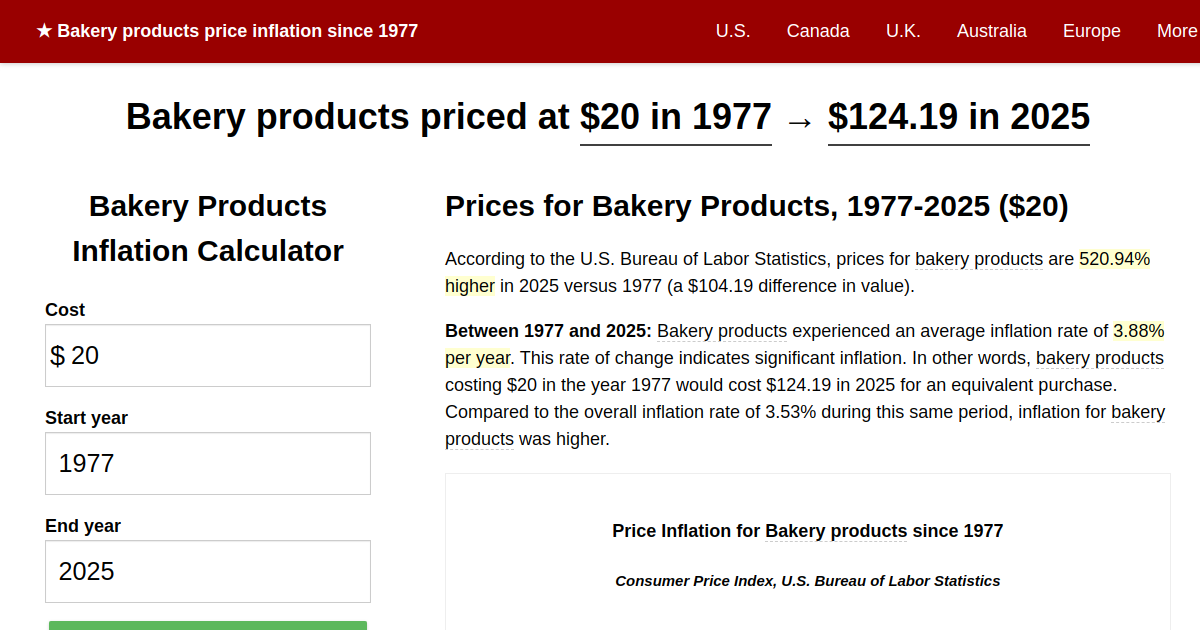1200x630 pixels.
Task: Select Canada in the navigation bar
Action: point(818,31)
